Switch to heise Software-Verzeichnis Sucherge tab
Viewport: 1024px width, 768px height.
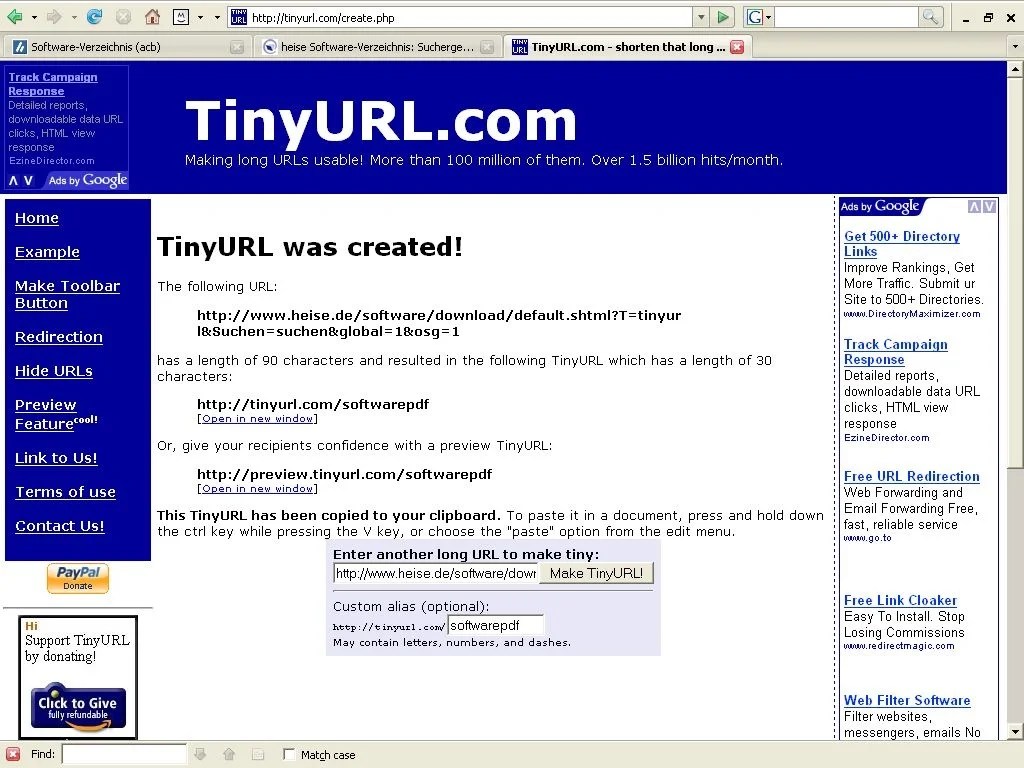(x=377, y=46)
